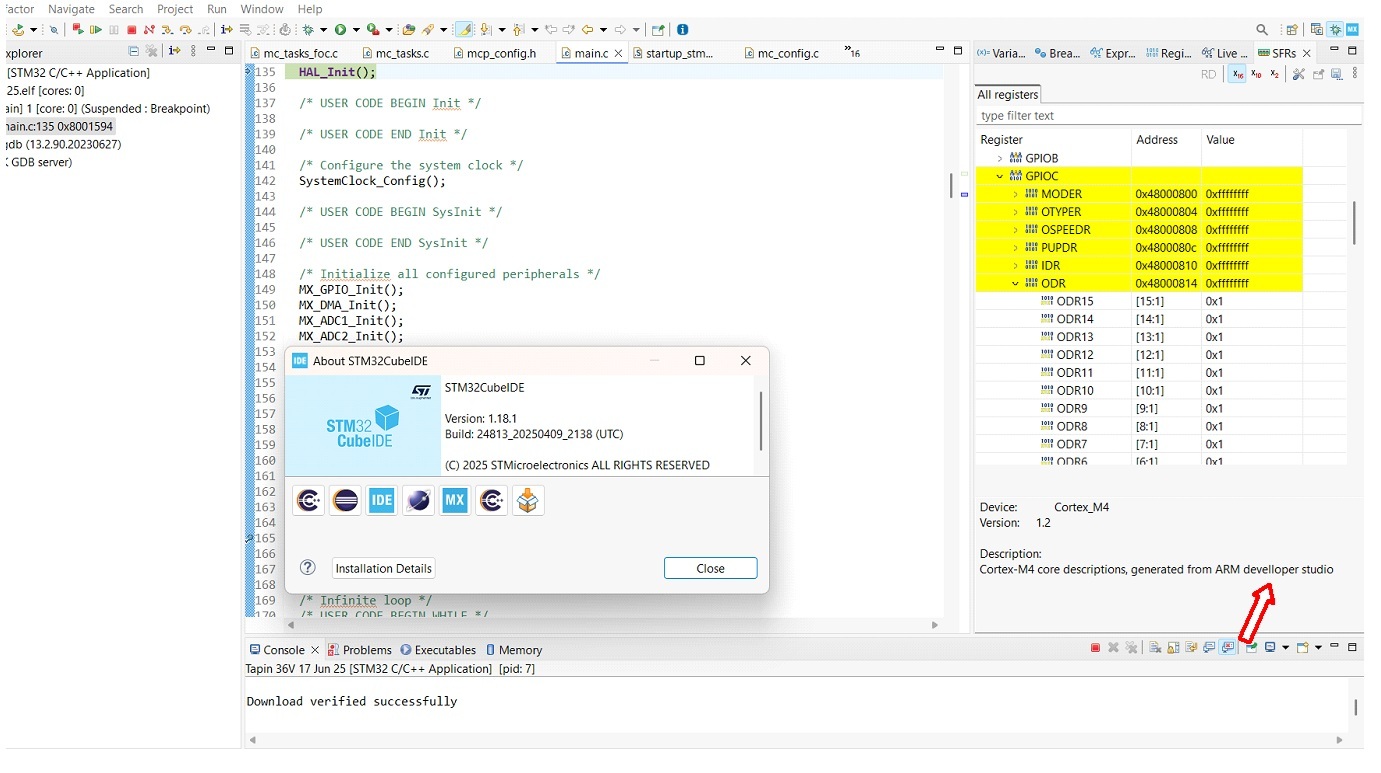
Task: Click the green Resume execution icon
Action: tap(96, 30)
